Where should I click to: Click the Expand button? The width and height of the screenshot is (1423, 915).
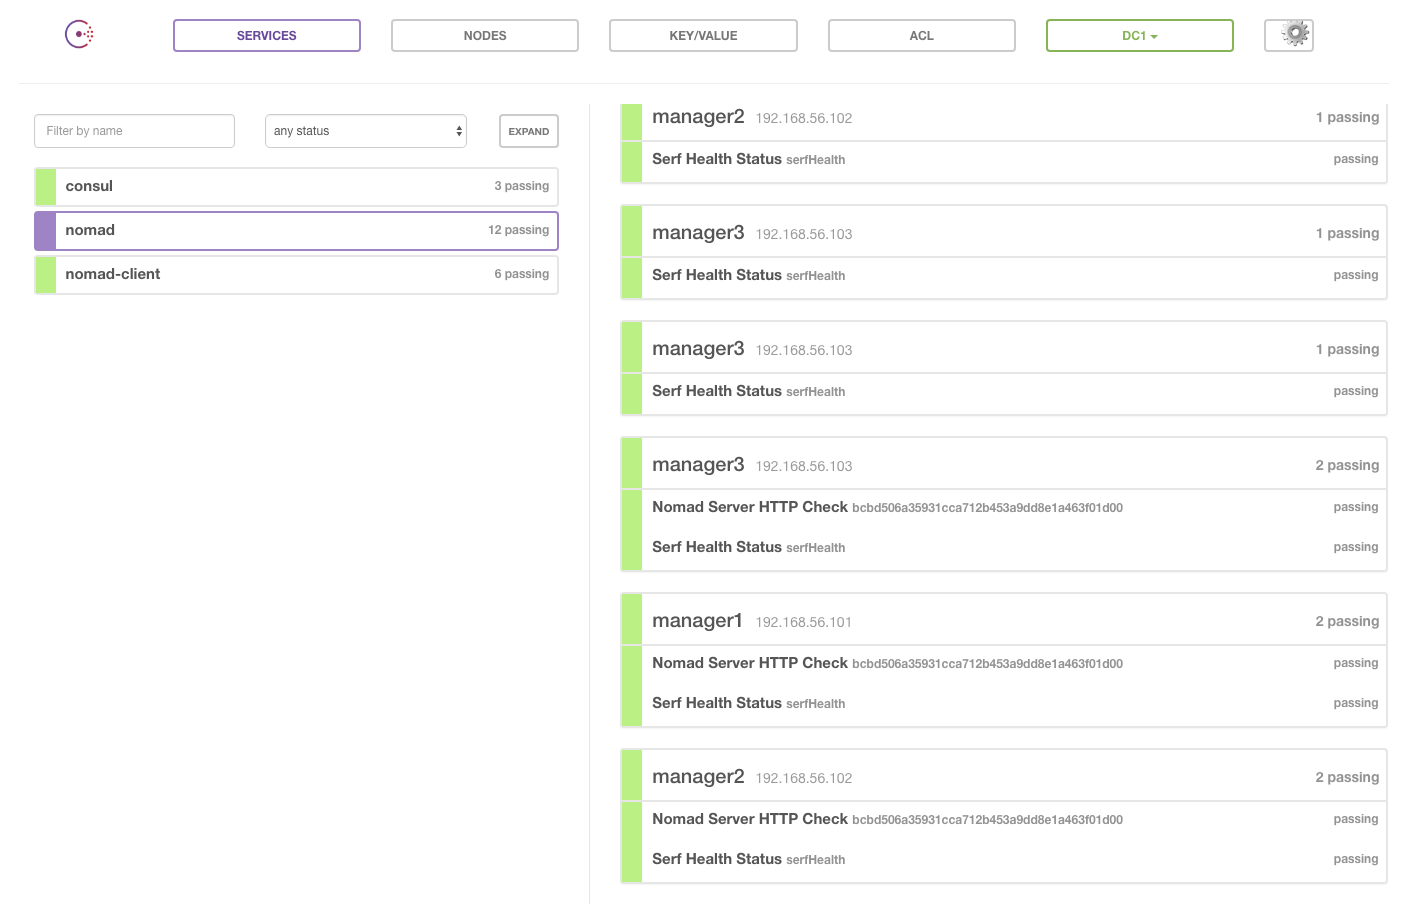(529, 131)
